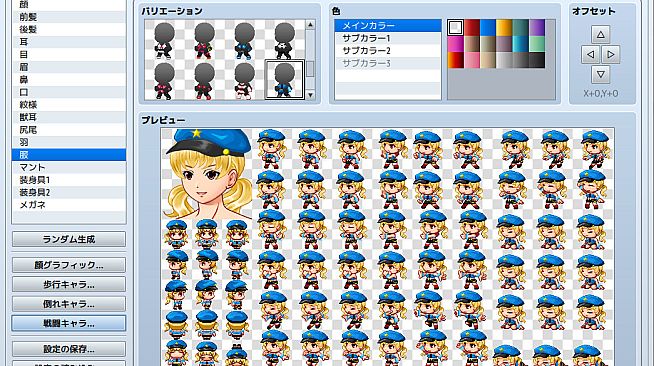Select 尻尾 (tail) part
This screenshot has height=366, width=654.
click(x=69, y=130)
